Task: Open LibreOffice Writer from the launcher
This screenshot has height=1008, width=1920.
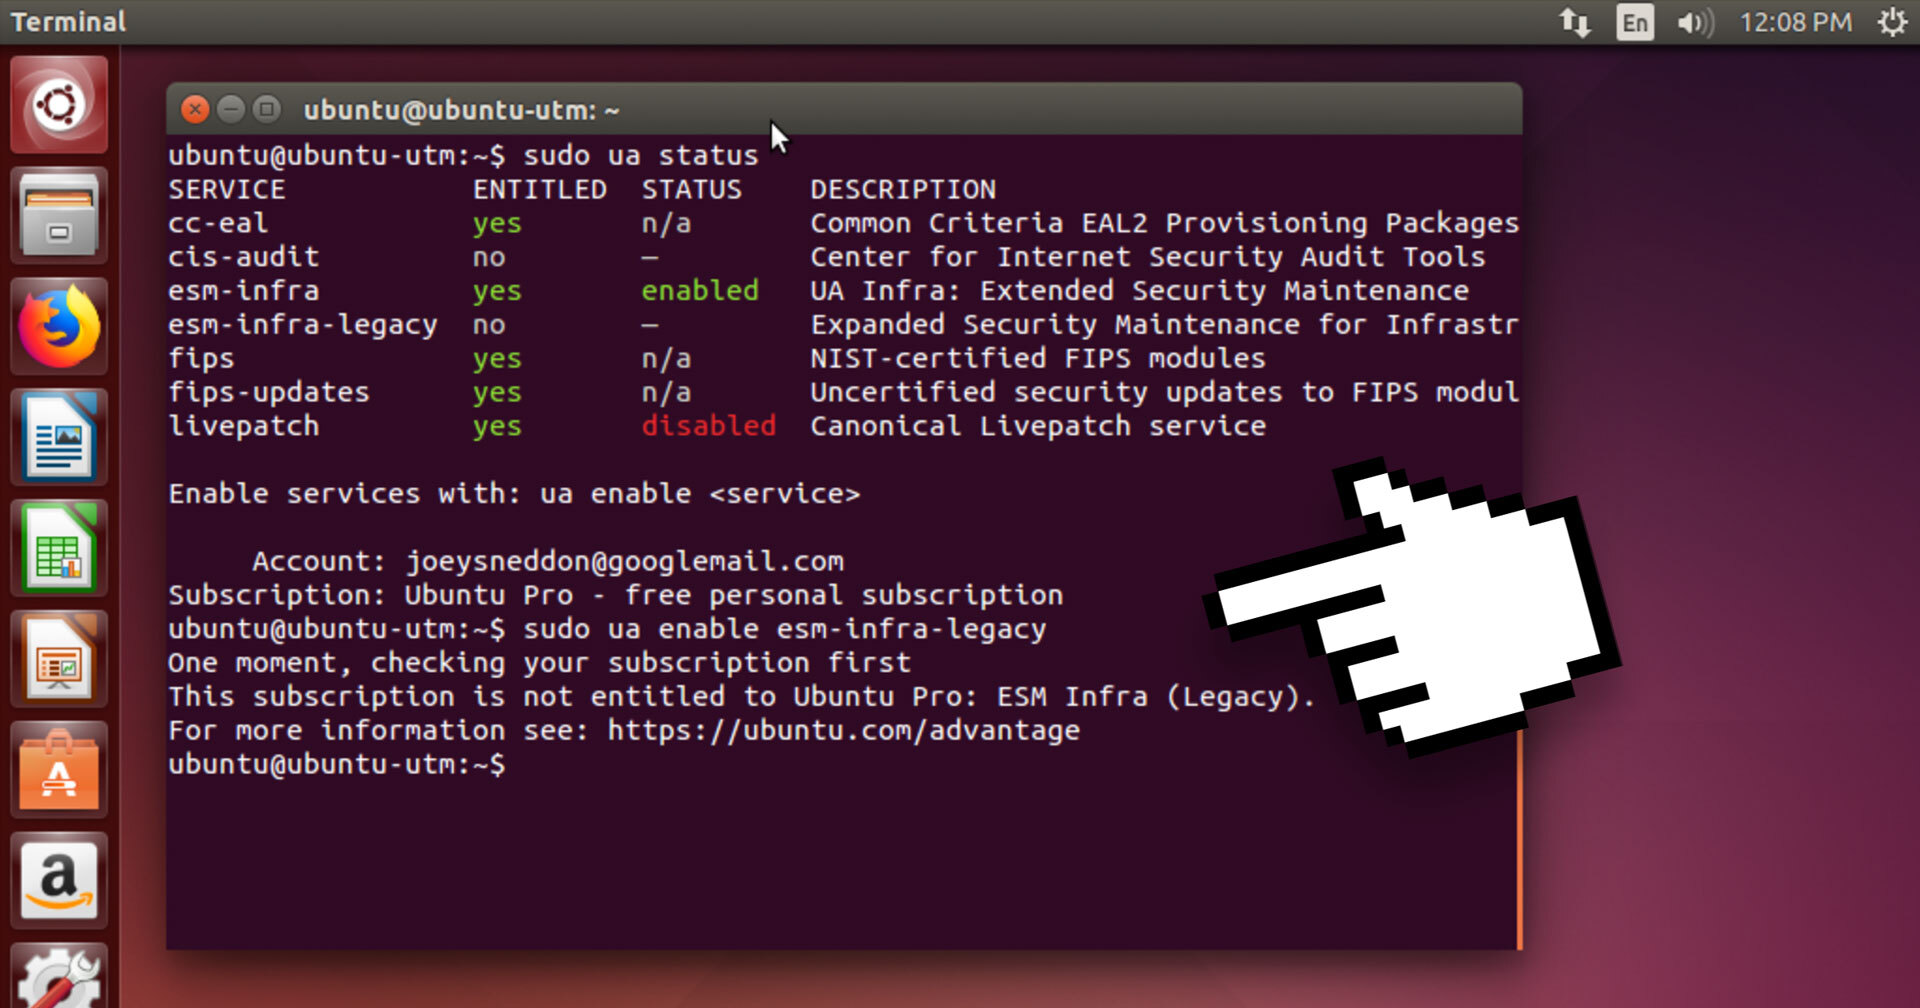Action: click(59, 438)
